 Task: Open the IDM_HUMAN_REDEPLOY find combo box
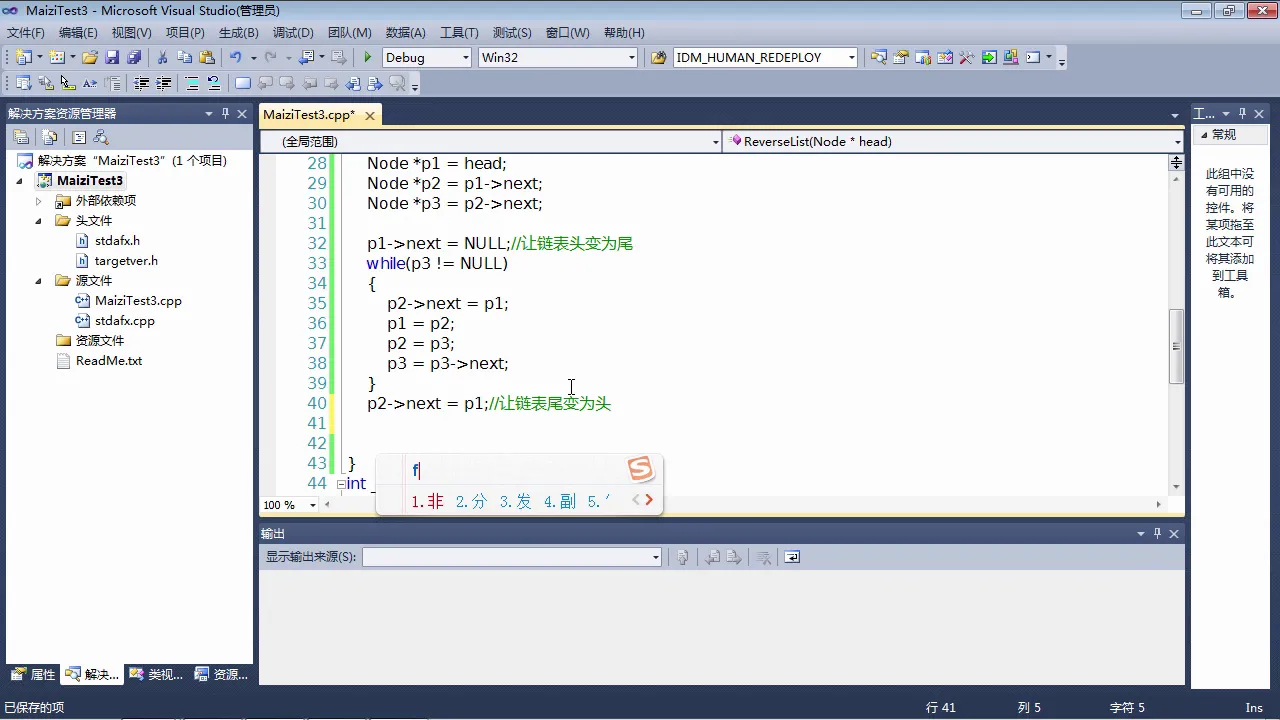pos(766,57)
